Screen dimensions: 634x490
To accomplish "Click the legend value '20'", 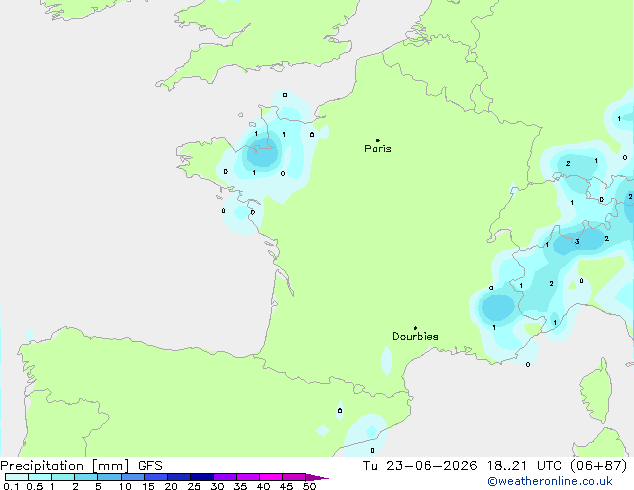I will pyautogui.click(x=171, y=486).
